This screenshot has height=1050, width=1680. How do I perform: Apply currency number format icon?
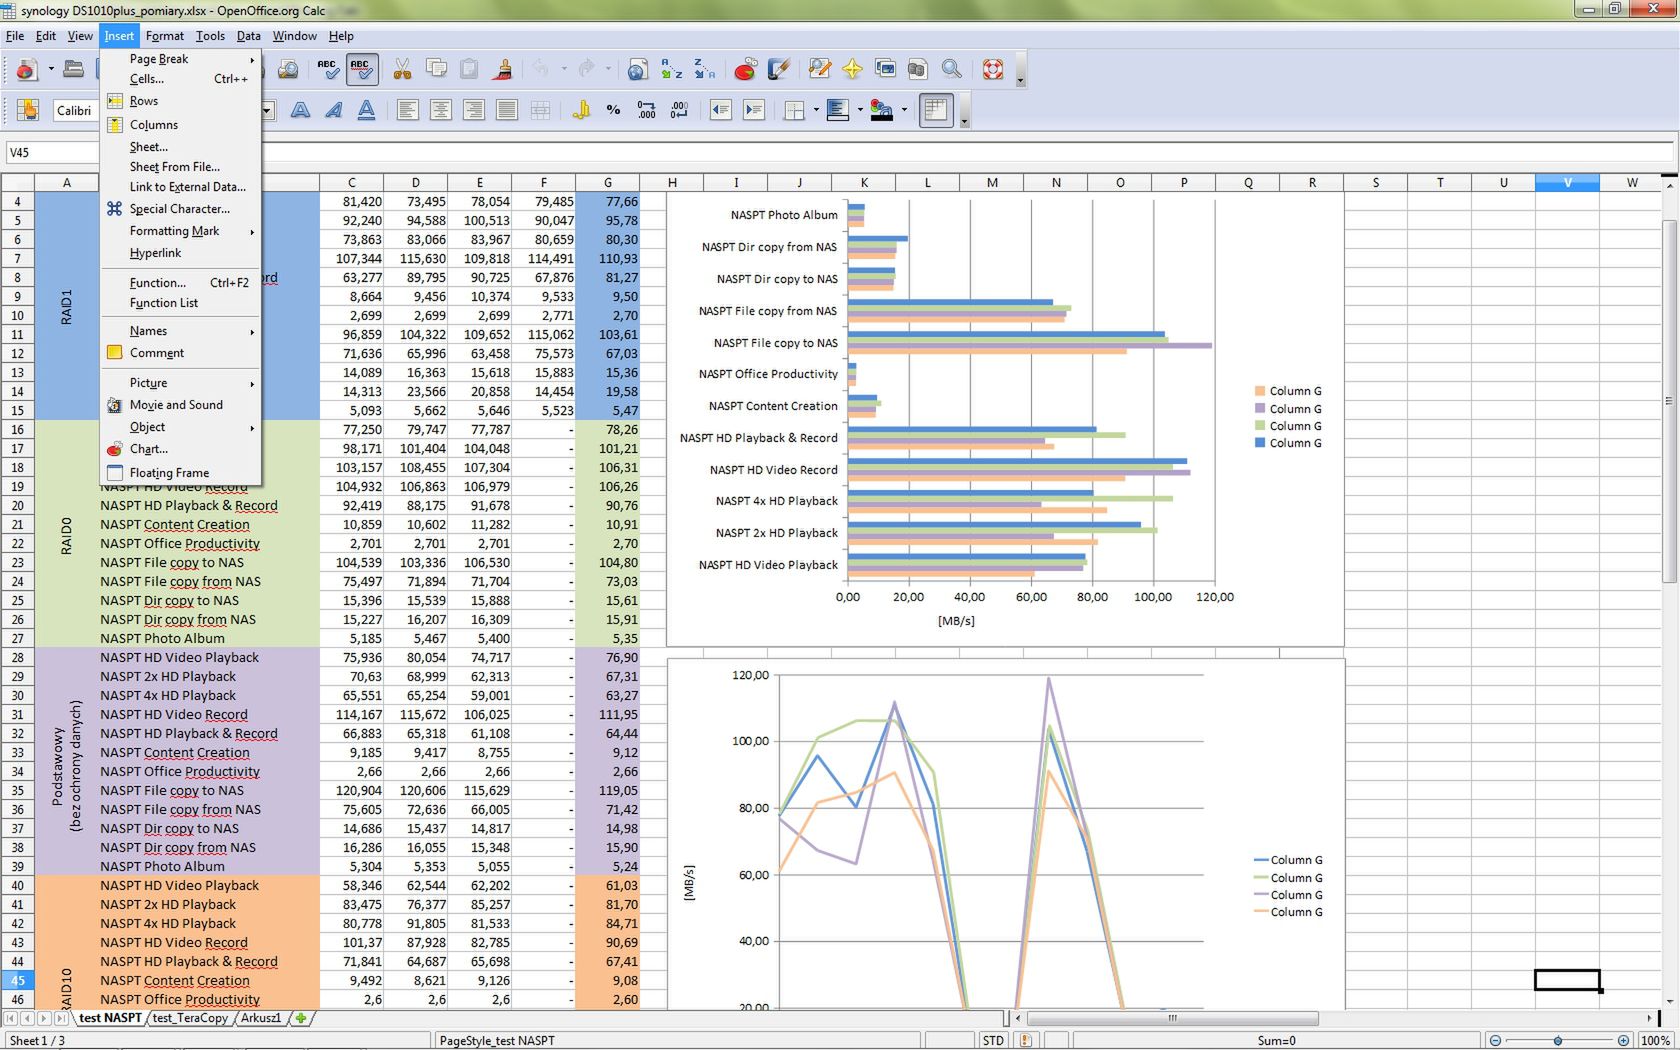tap(581, 110)
